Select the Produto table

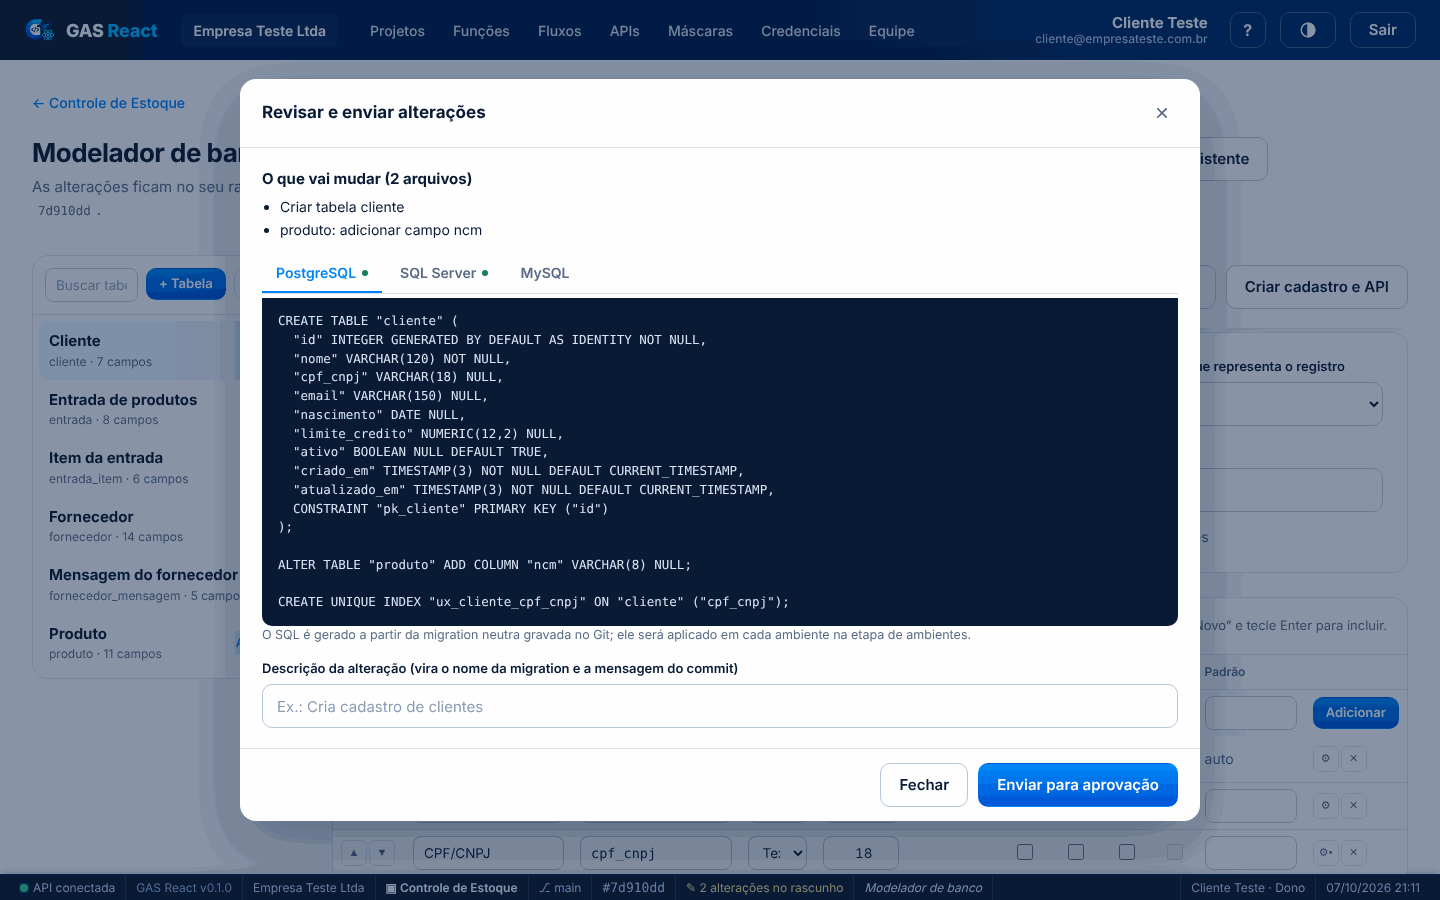coord(140,643)
